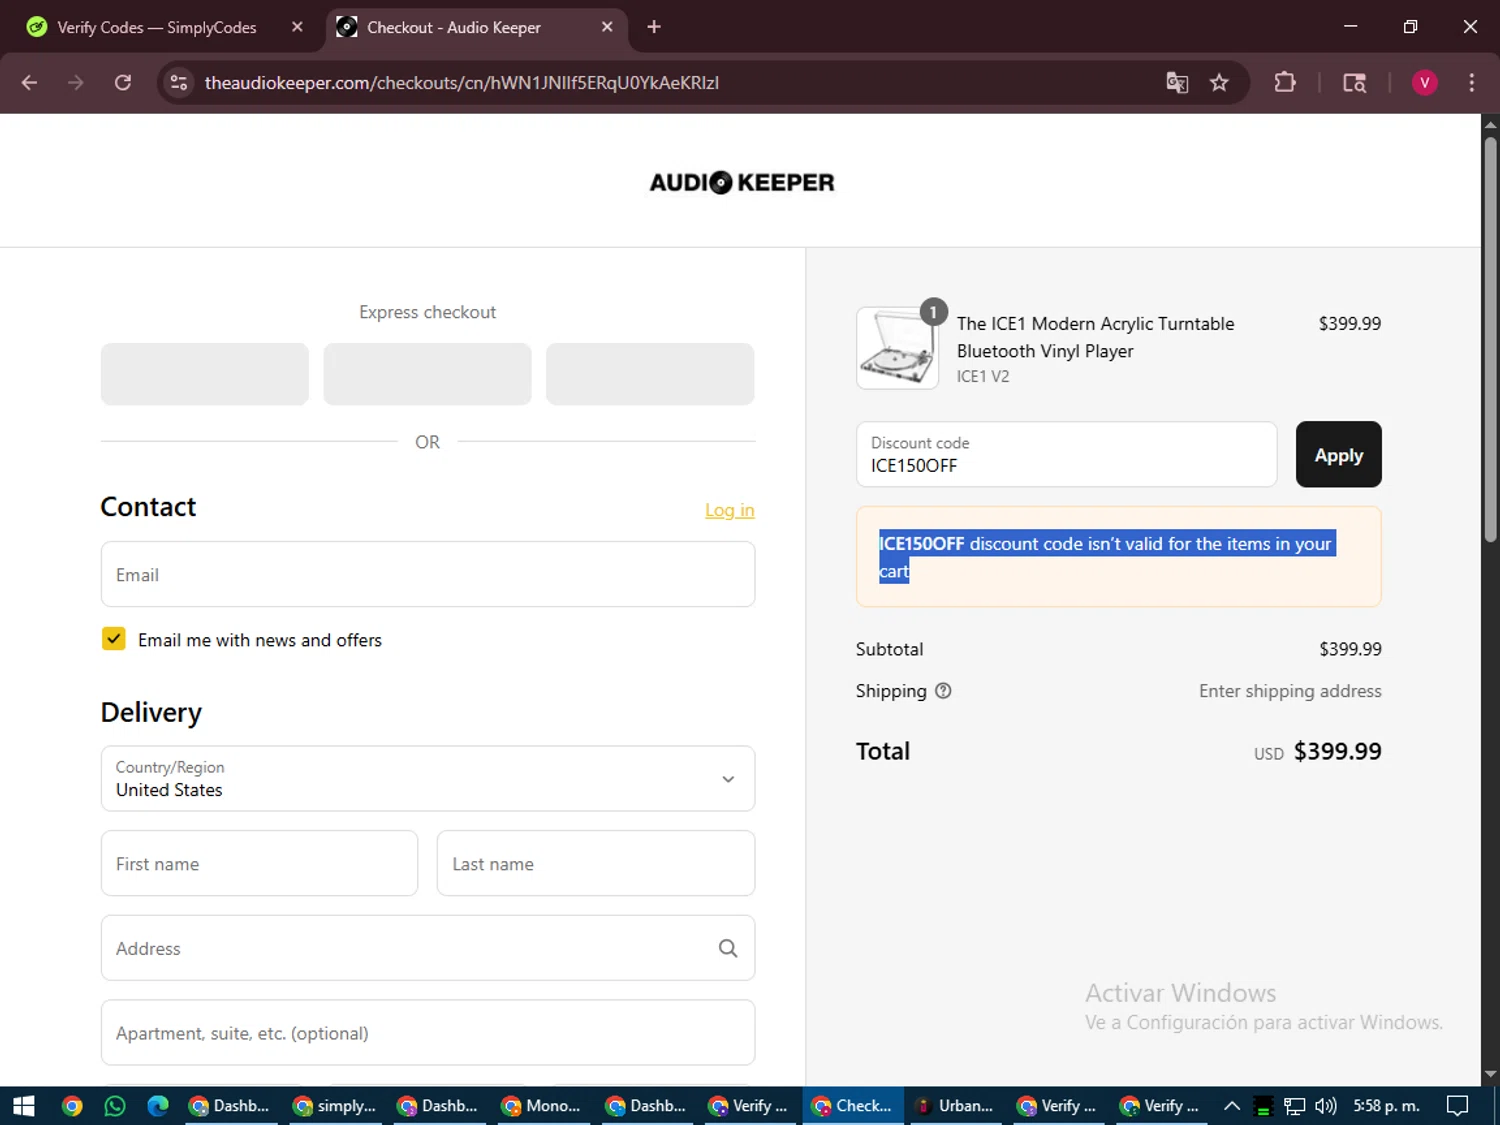Expand the Country/Region dropdown
Image resolution: width=1500 pixels, height=1125 pixels.
point(428,779)
